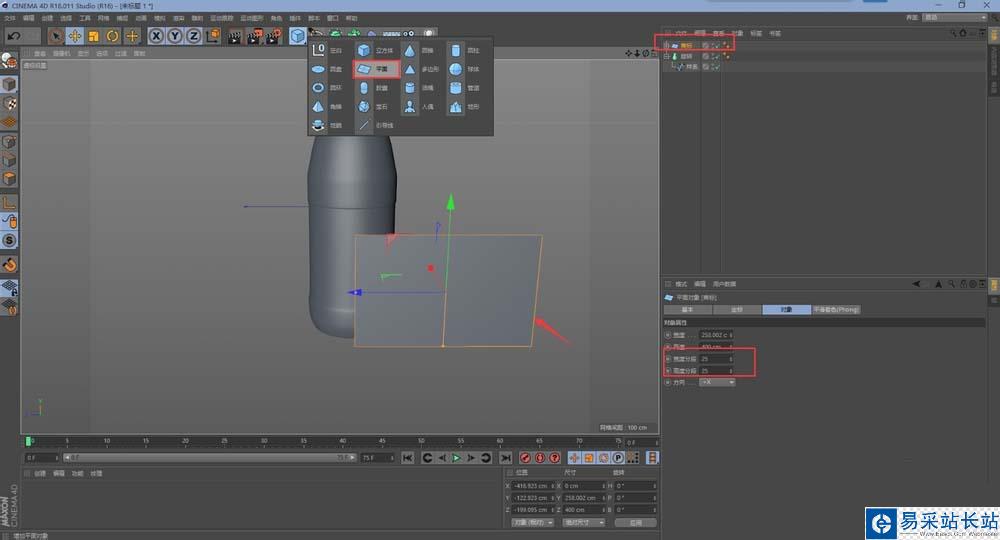The width and height of the screenshot is (1000, 540).
Task: Click the Undo arrow icon
Action: click(x=13, y=36)
